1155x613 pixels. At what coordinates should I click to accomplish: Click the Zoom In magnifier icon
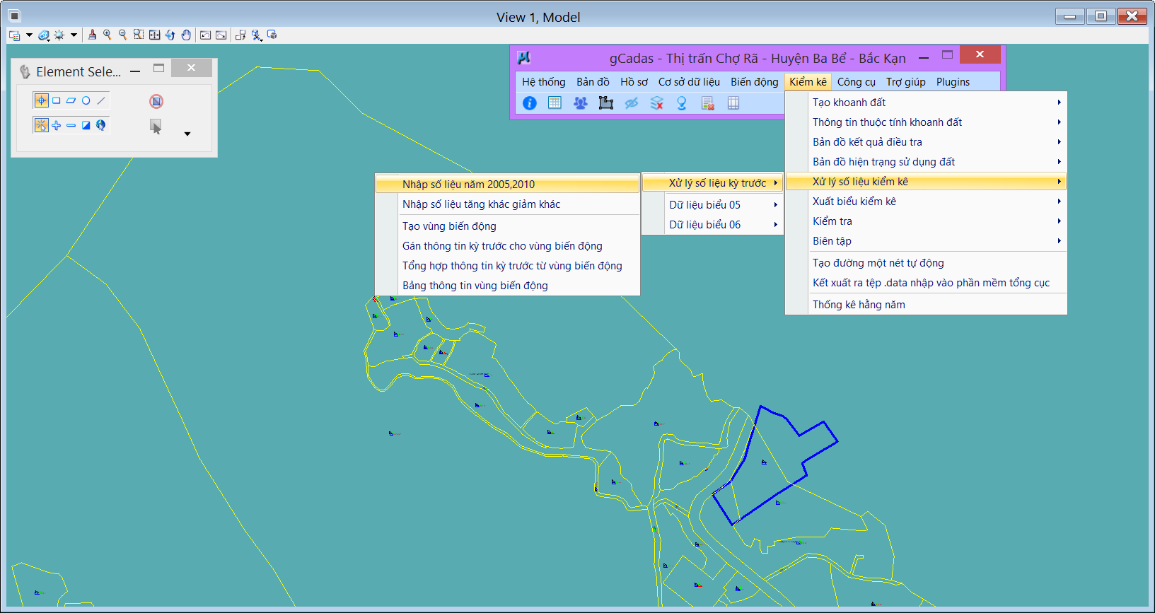click(106, 34)
